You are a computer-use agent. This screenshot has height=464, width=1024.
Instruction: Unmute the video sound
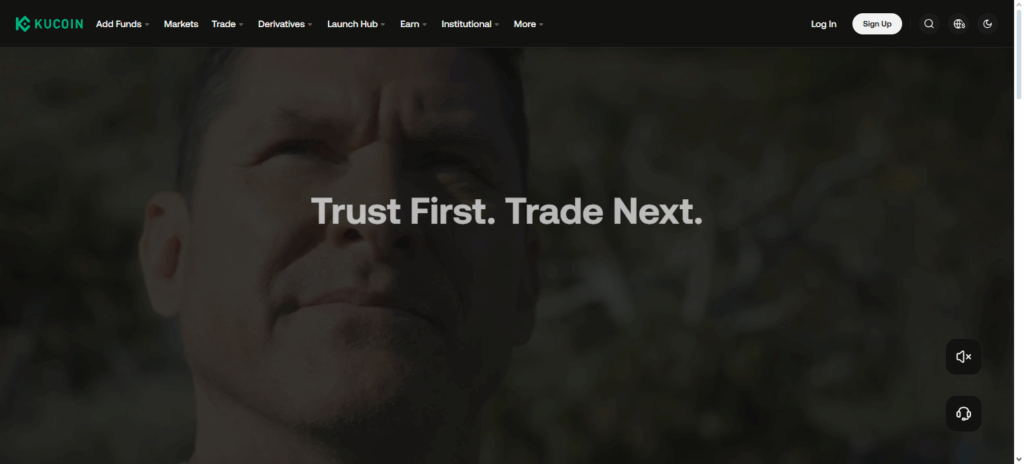(x=963, y=357)
